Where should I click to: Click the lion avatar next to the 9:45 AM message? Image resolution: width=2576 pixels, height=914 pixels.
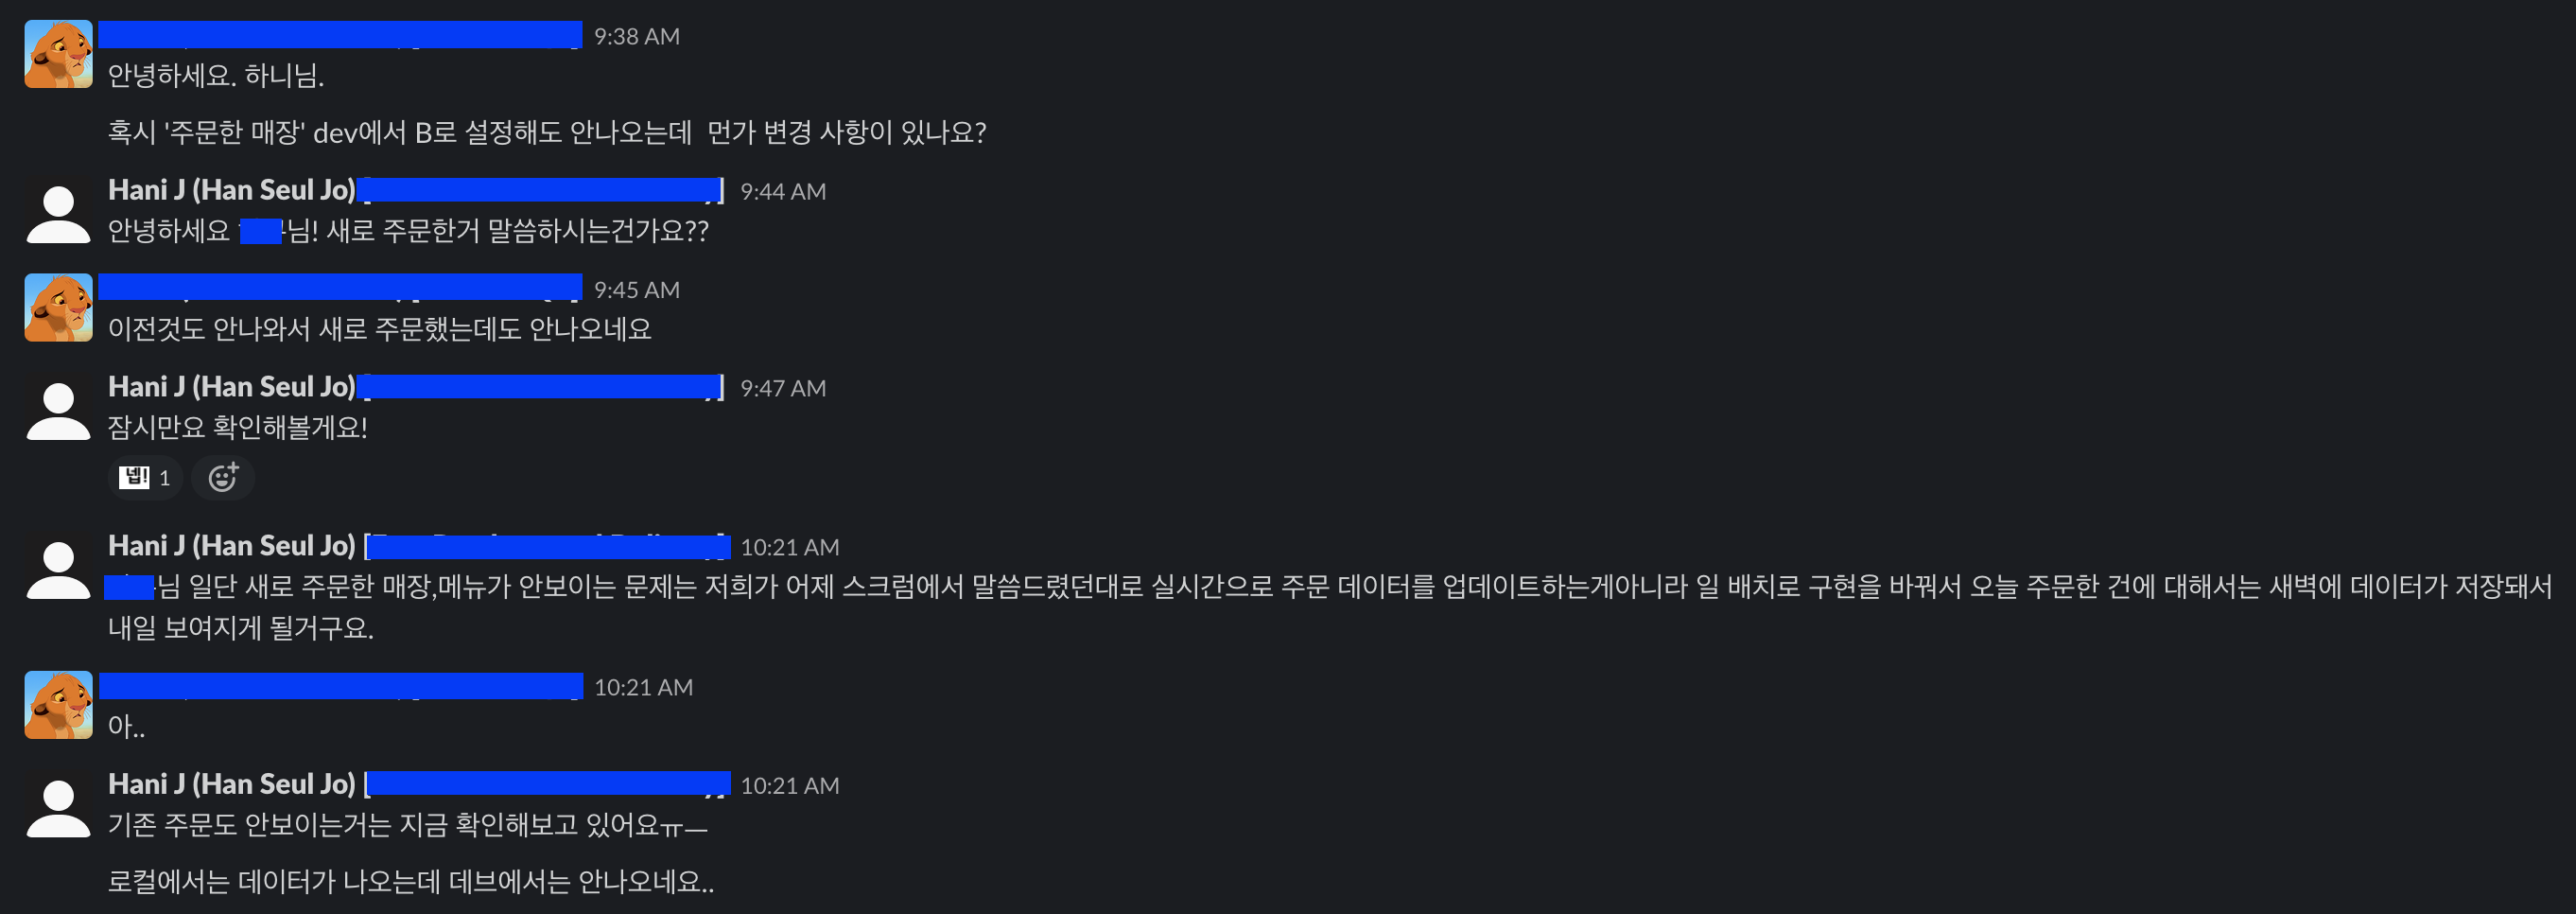(57, 307)
